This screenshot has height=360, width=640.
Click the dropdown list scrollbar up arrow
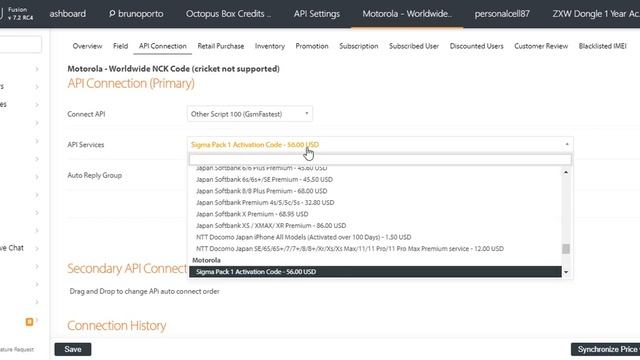pos(566,173)
